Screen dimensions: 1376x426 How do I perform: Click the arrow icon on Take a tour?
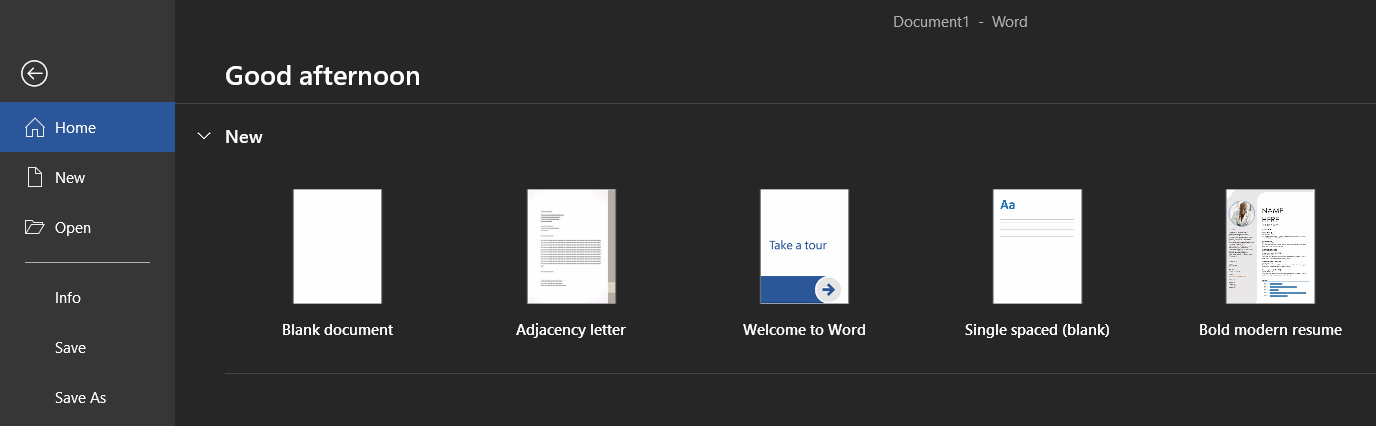pos(828,290)
